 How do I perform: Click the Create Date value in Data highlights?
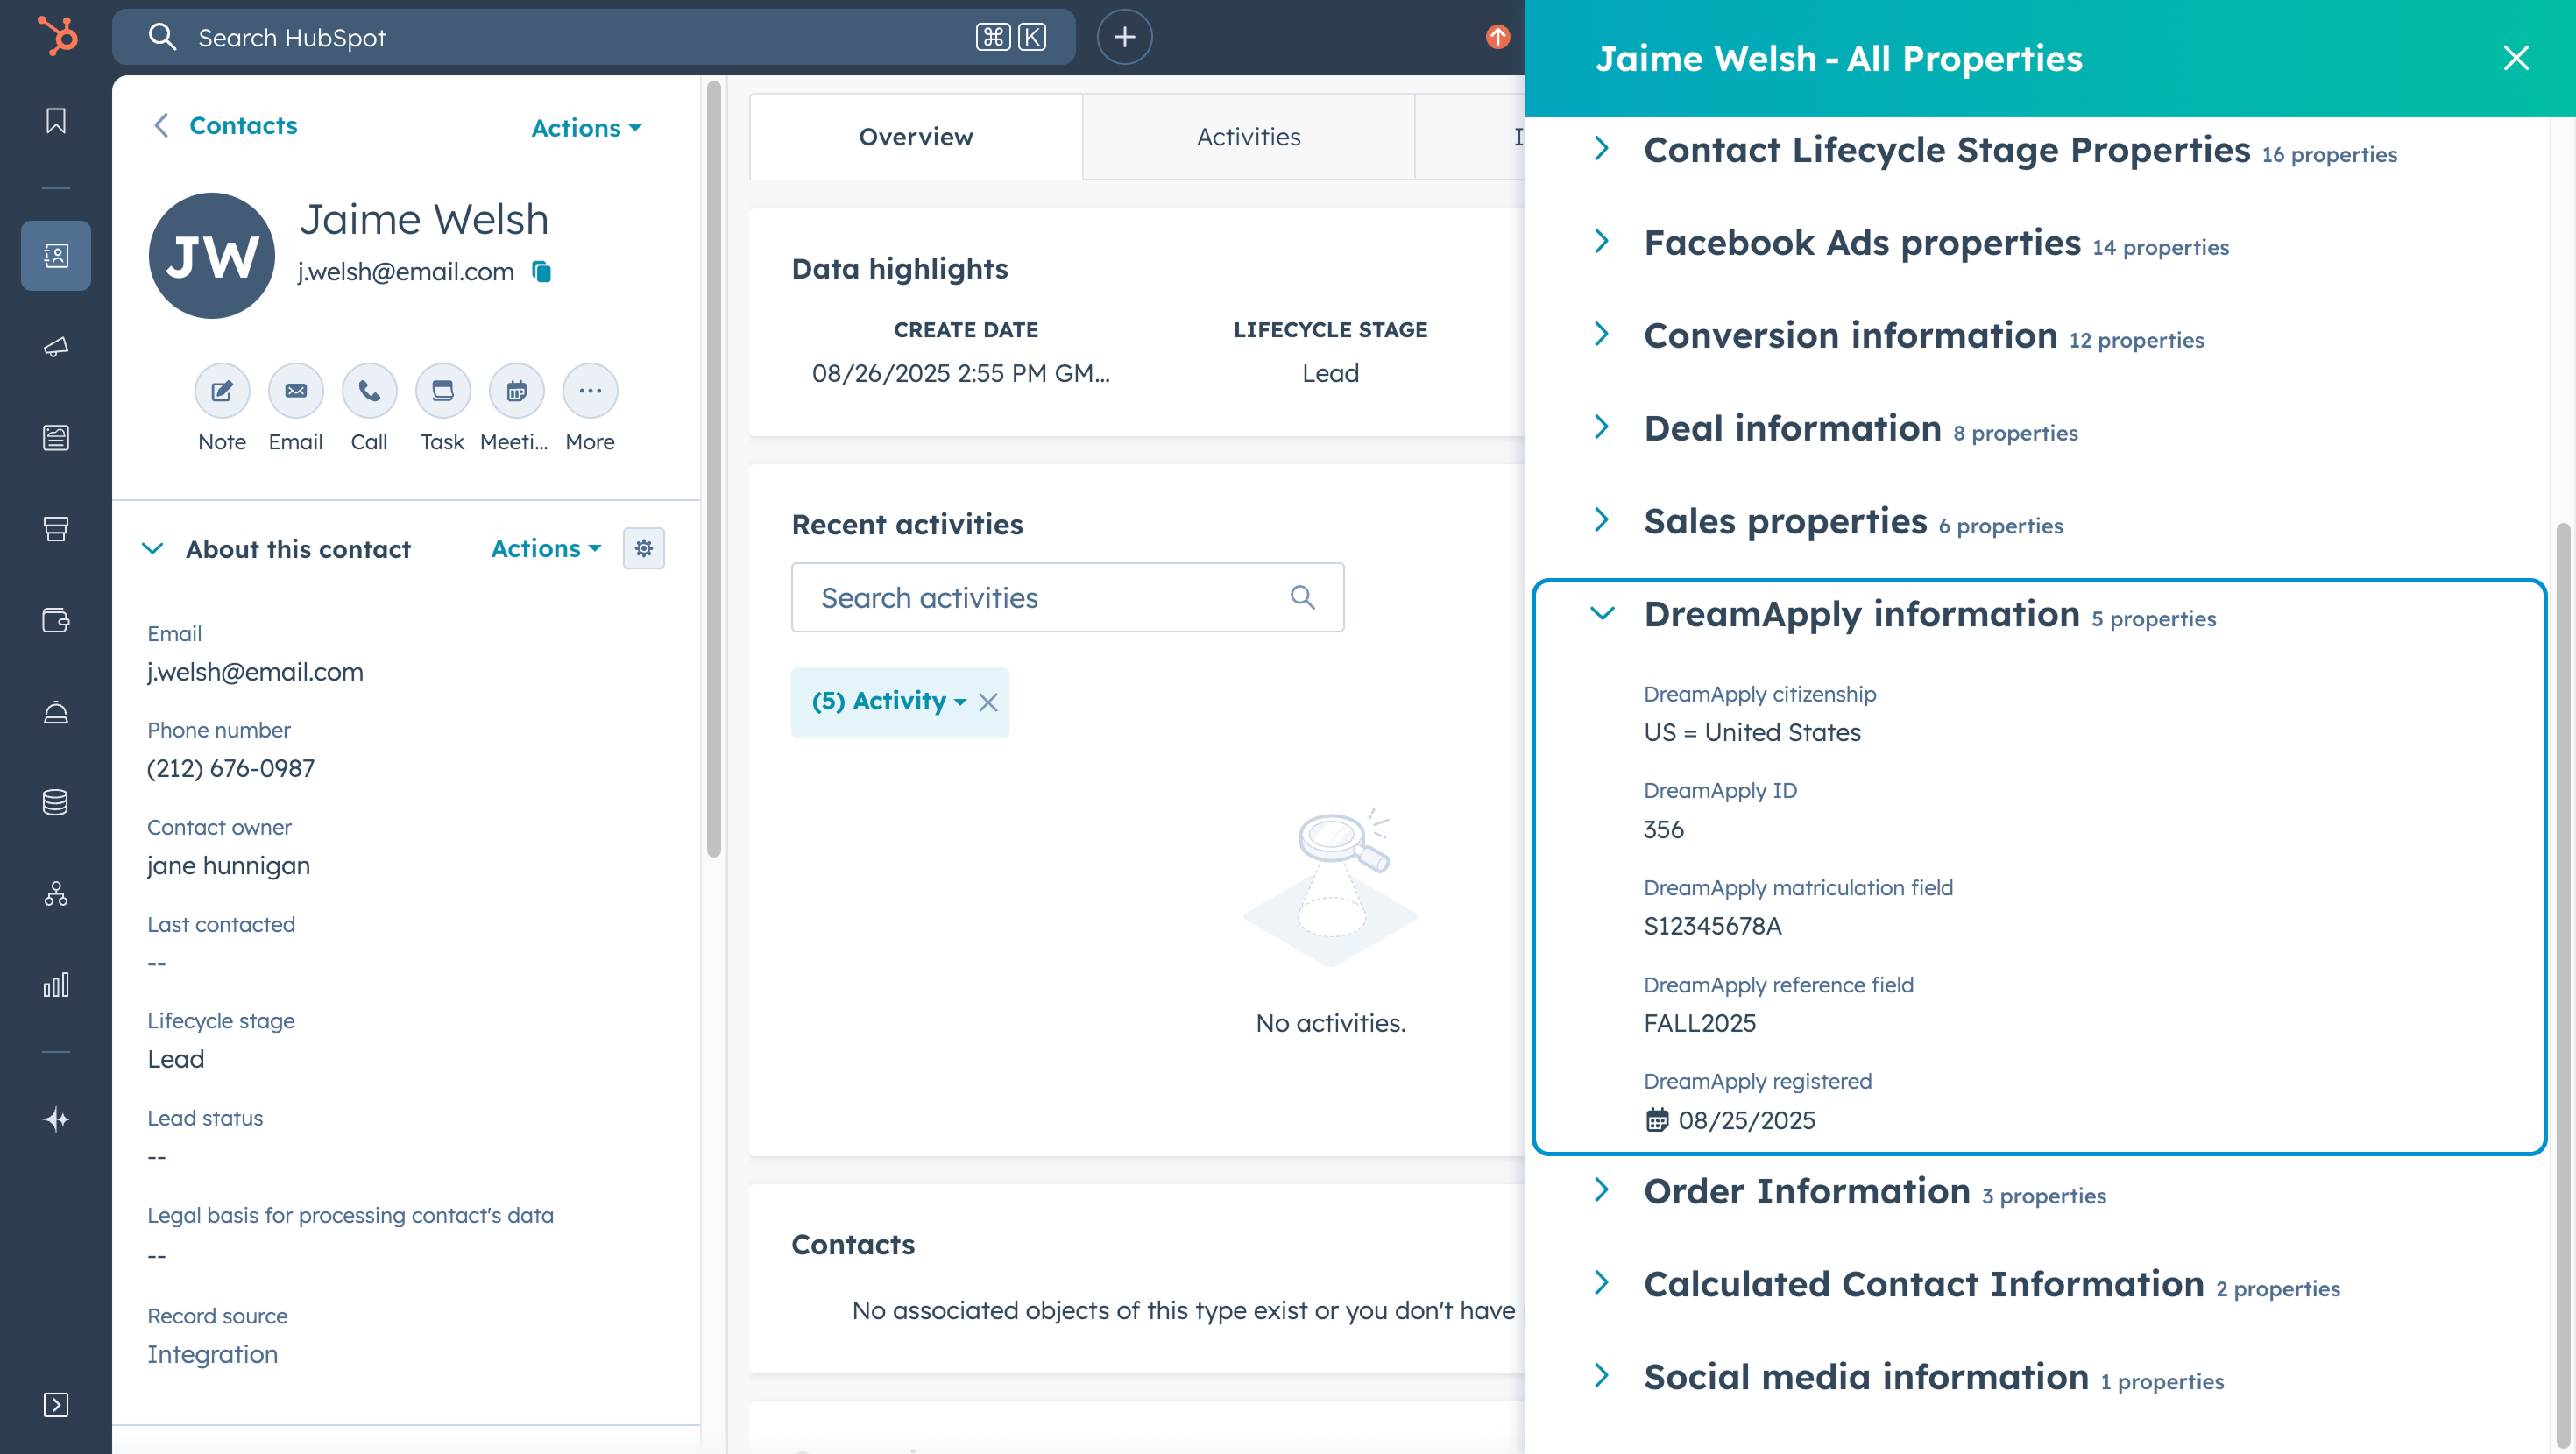[961, 373]
